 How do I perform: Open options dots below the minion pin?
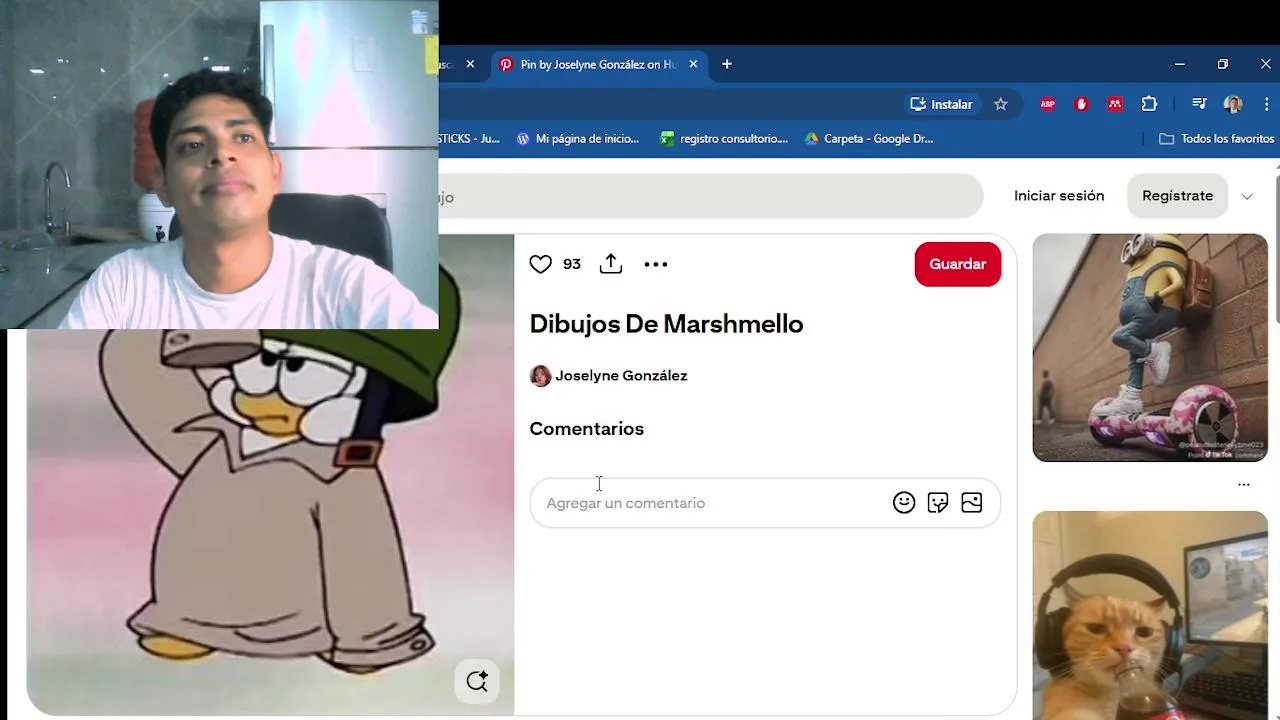pos(1244,485)
